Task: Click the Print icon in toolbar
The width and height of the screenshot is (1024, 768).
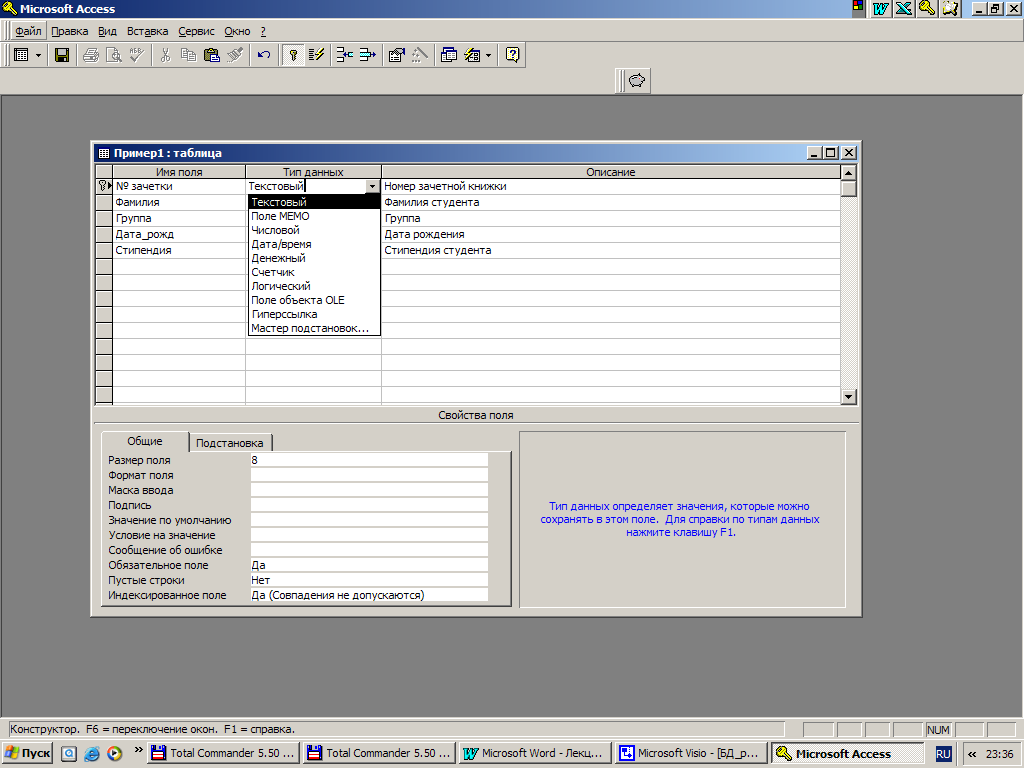Action: (x=91, y=56)
